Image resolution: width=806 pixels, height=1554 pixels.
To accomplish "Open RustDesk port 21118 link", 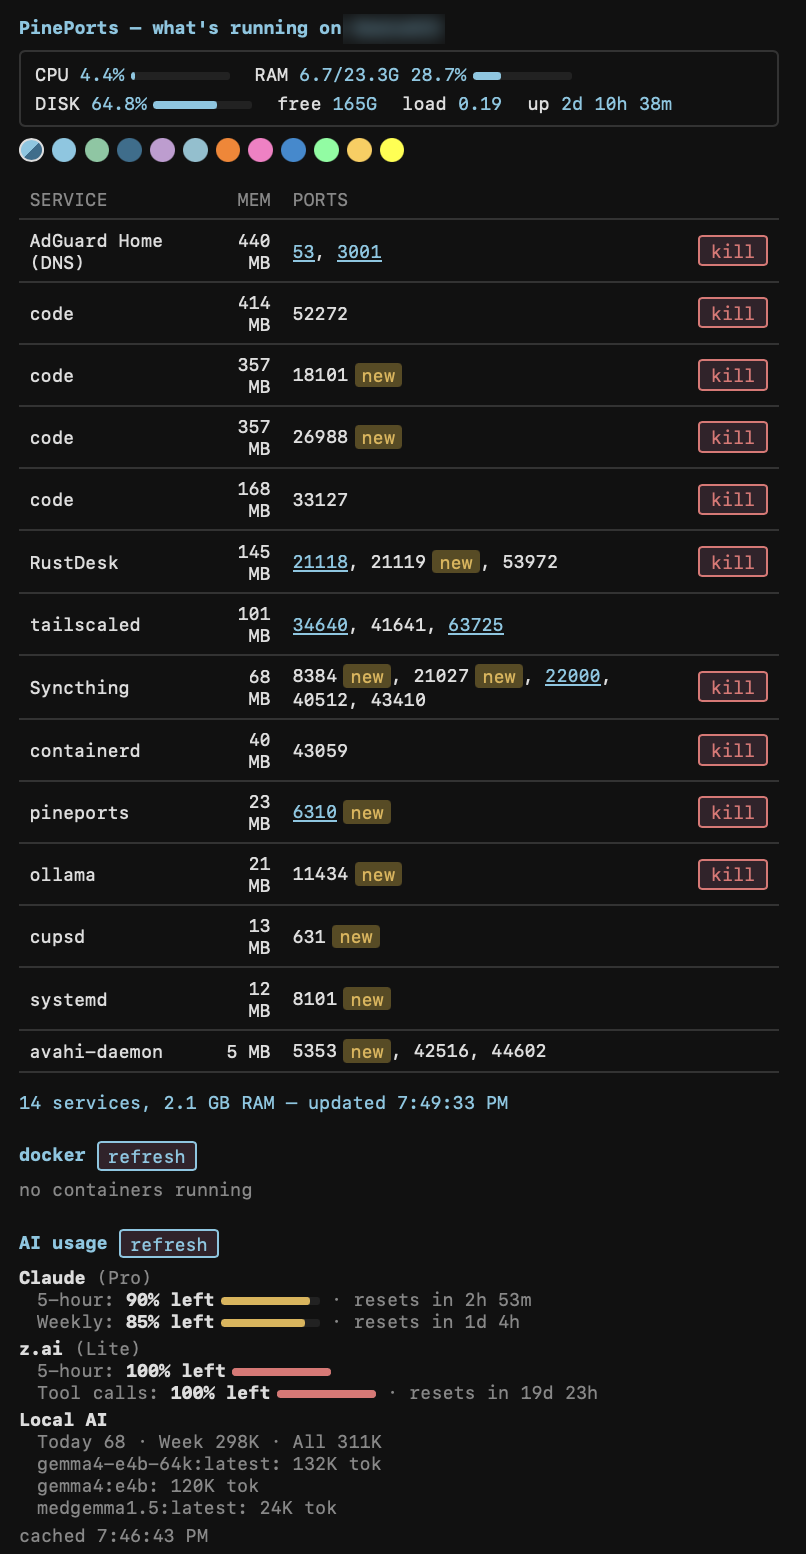I will (320, 562).
